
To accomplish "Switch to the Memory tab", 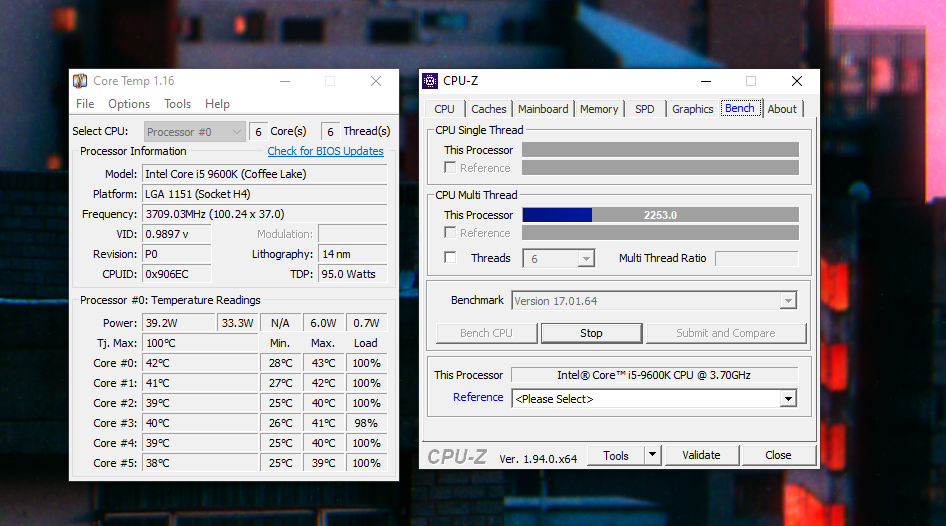I will tap(599, 109).
